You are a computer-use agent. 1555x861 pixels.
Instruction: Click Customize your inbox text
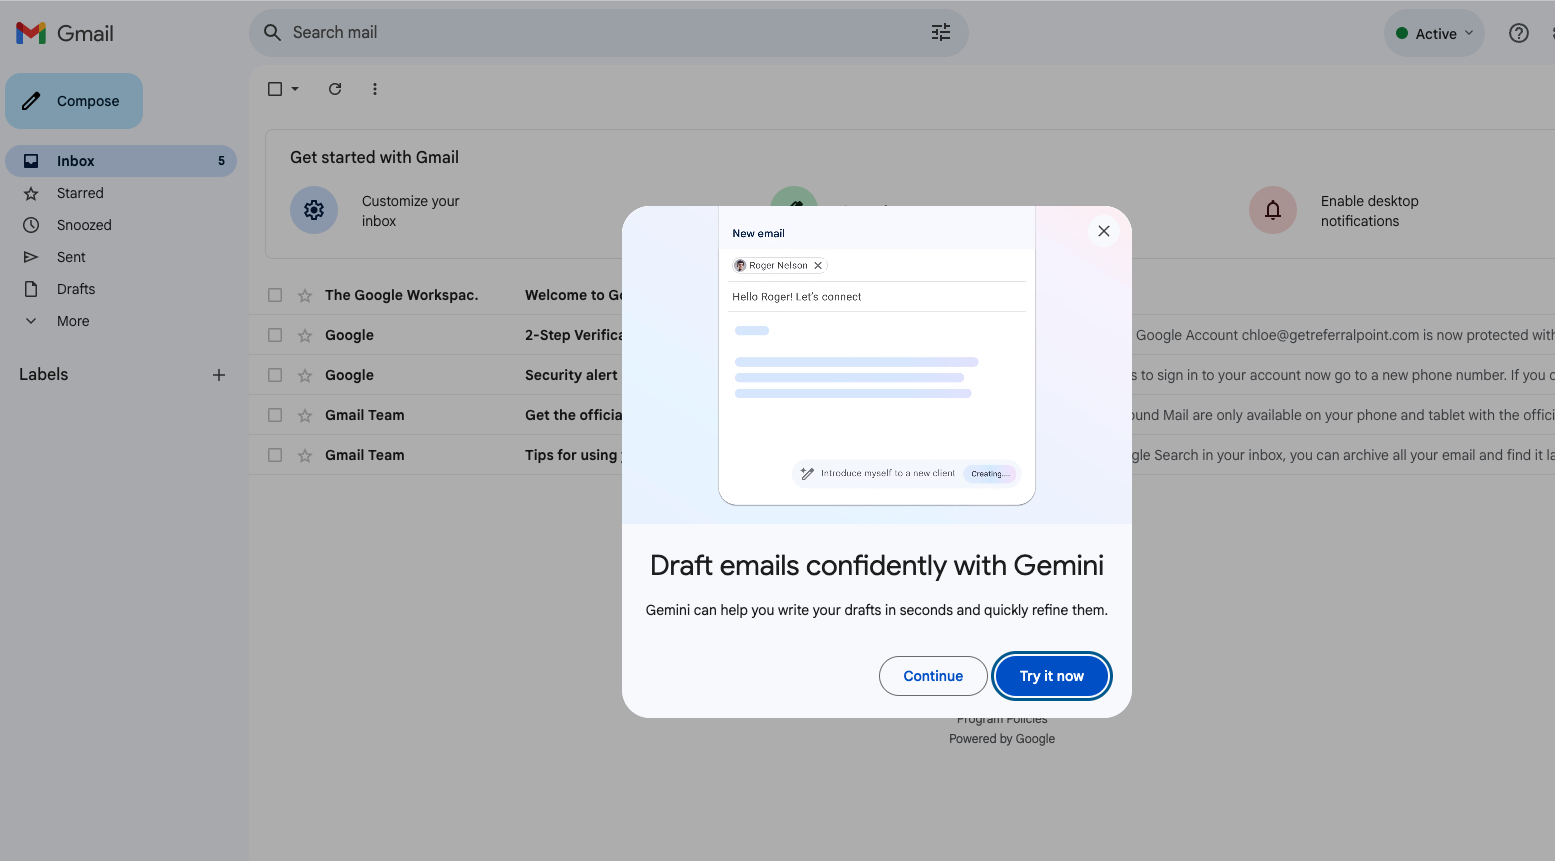[411, 211]
